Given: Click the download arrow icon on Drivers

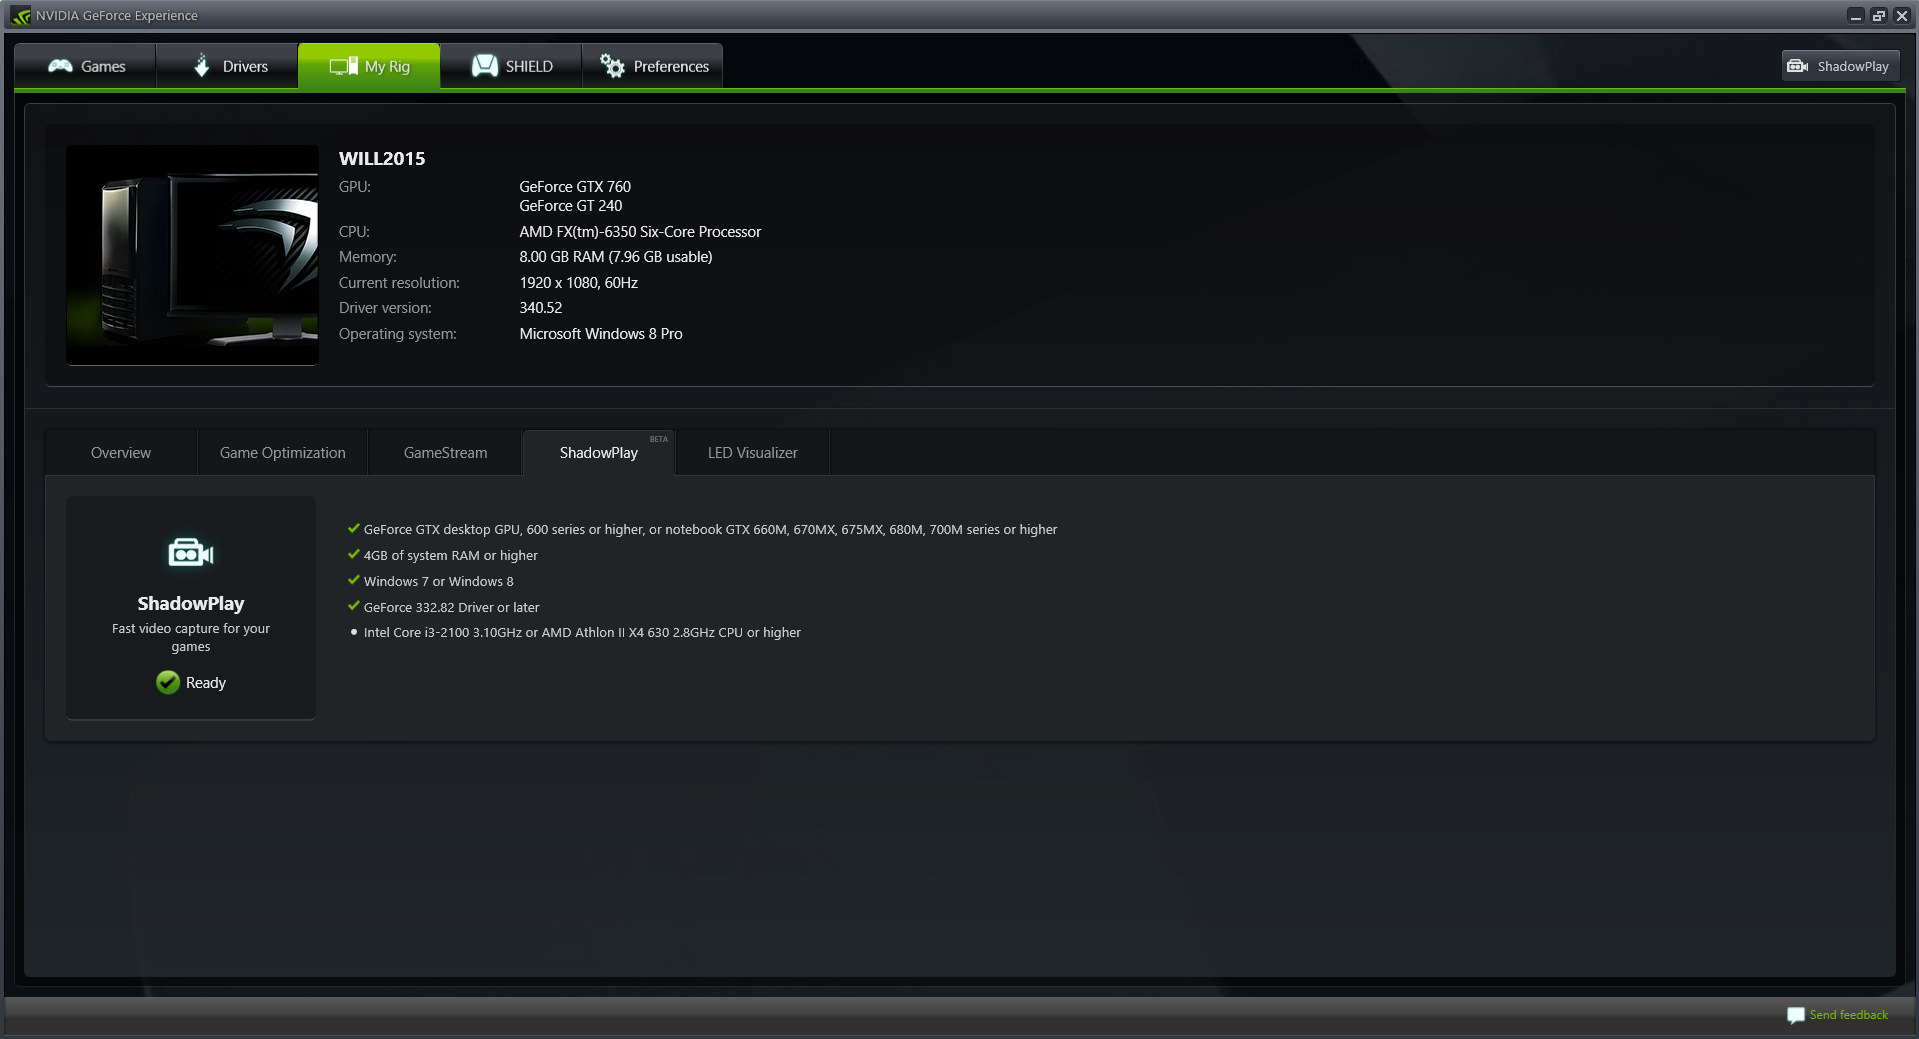Looking at the screenshot, I should point(202,66).
